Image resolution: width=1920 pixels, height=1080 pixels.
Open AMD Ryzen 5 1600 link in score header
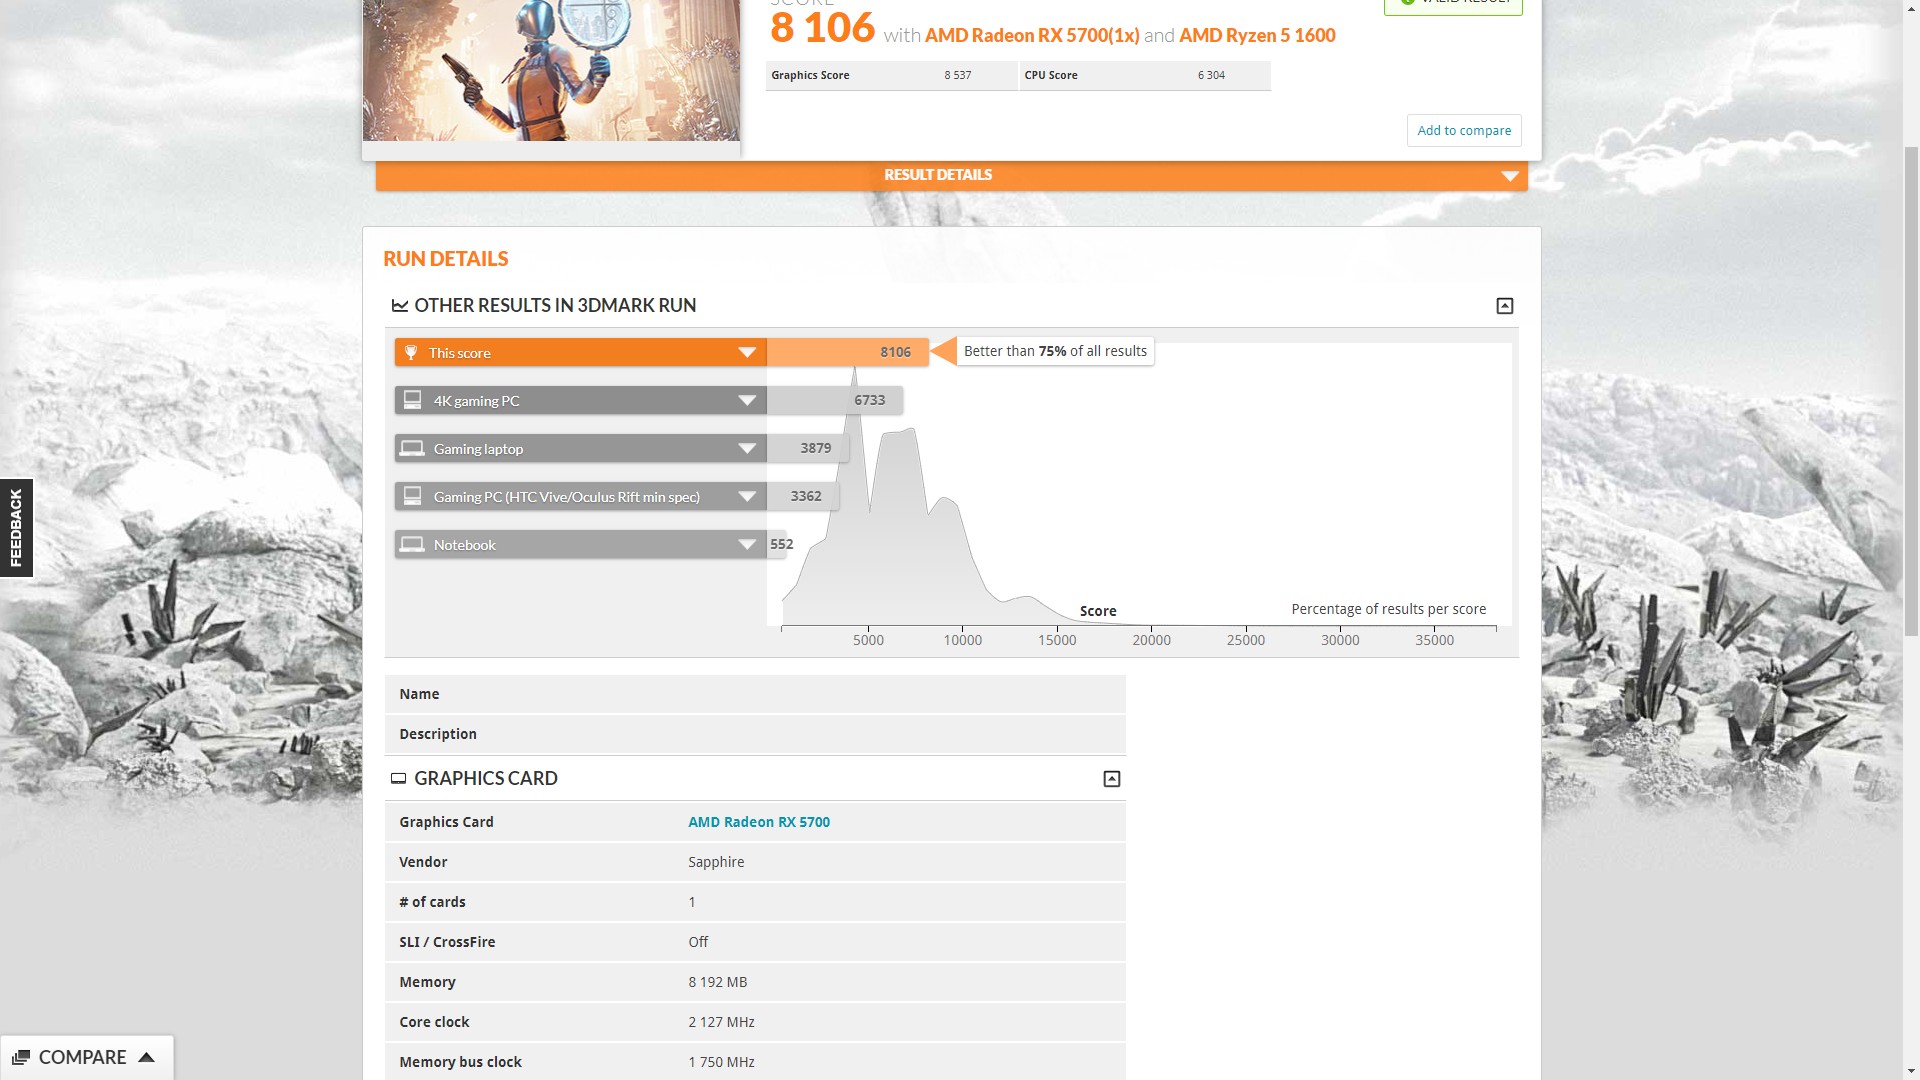[1257, 35]
